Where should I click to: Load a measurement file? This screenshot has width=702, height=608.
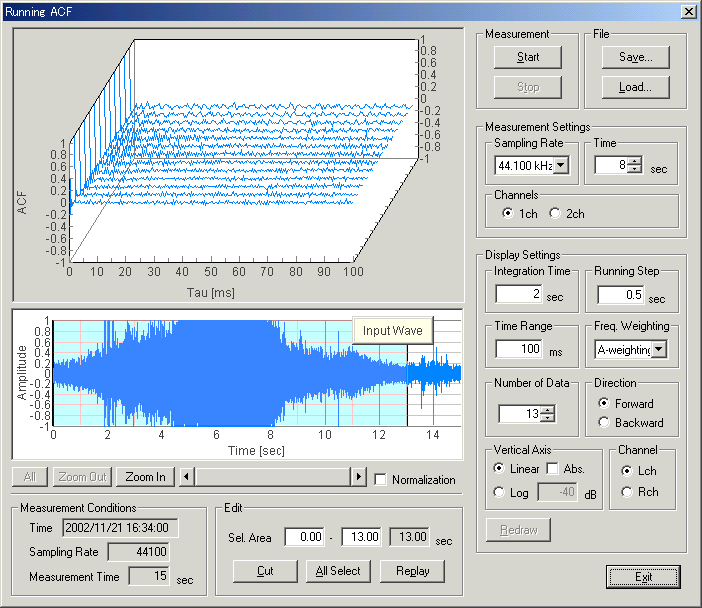[x=635, y=87]
